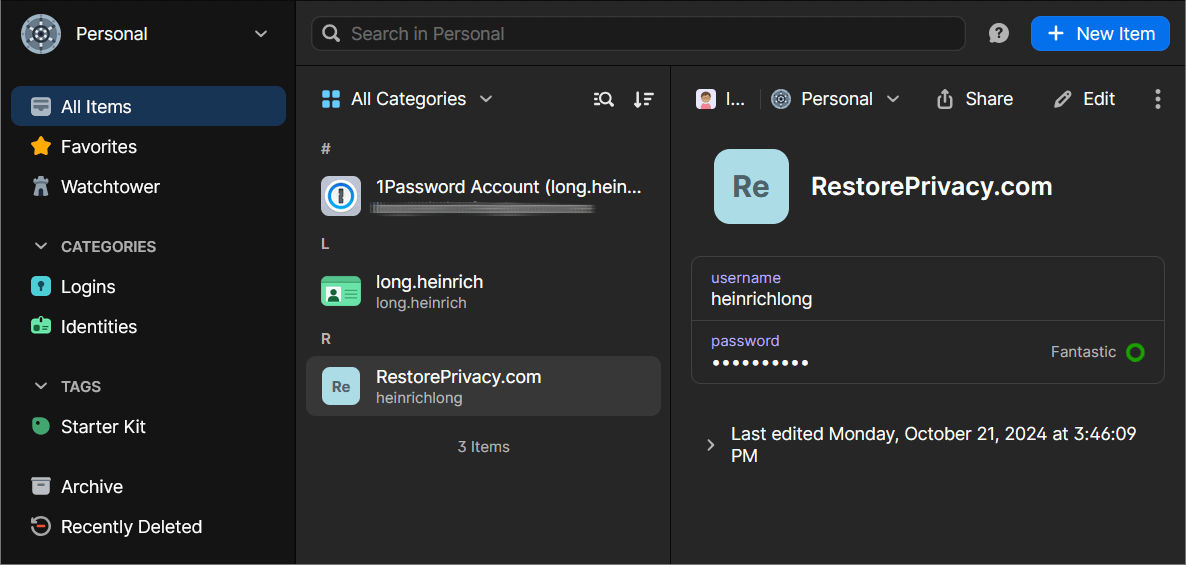
Task: Collapse the TAGS section
Action: click(x=41, y=386)
